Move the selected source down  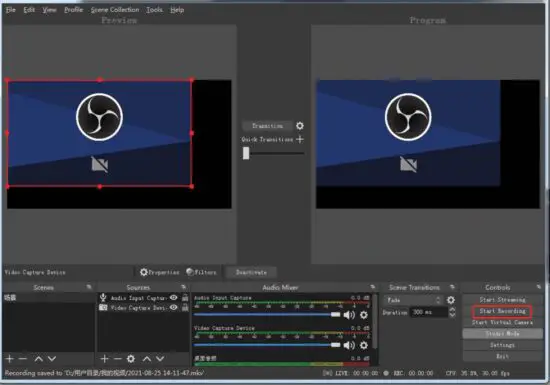160,359
